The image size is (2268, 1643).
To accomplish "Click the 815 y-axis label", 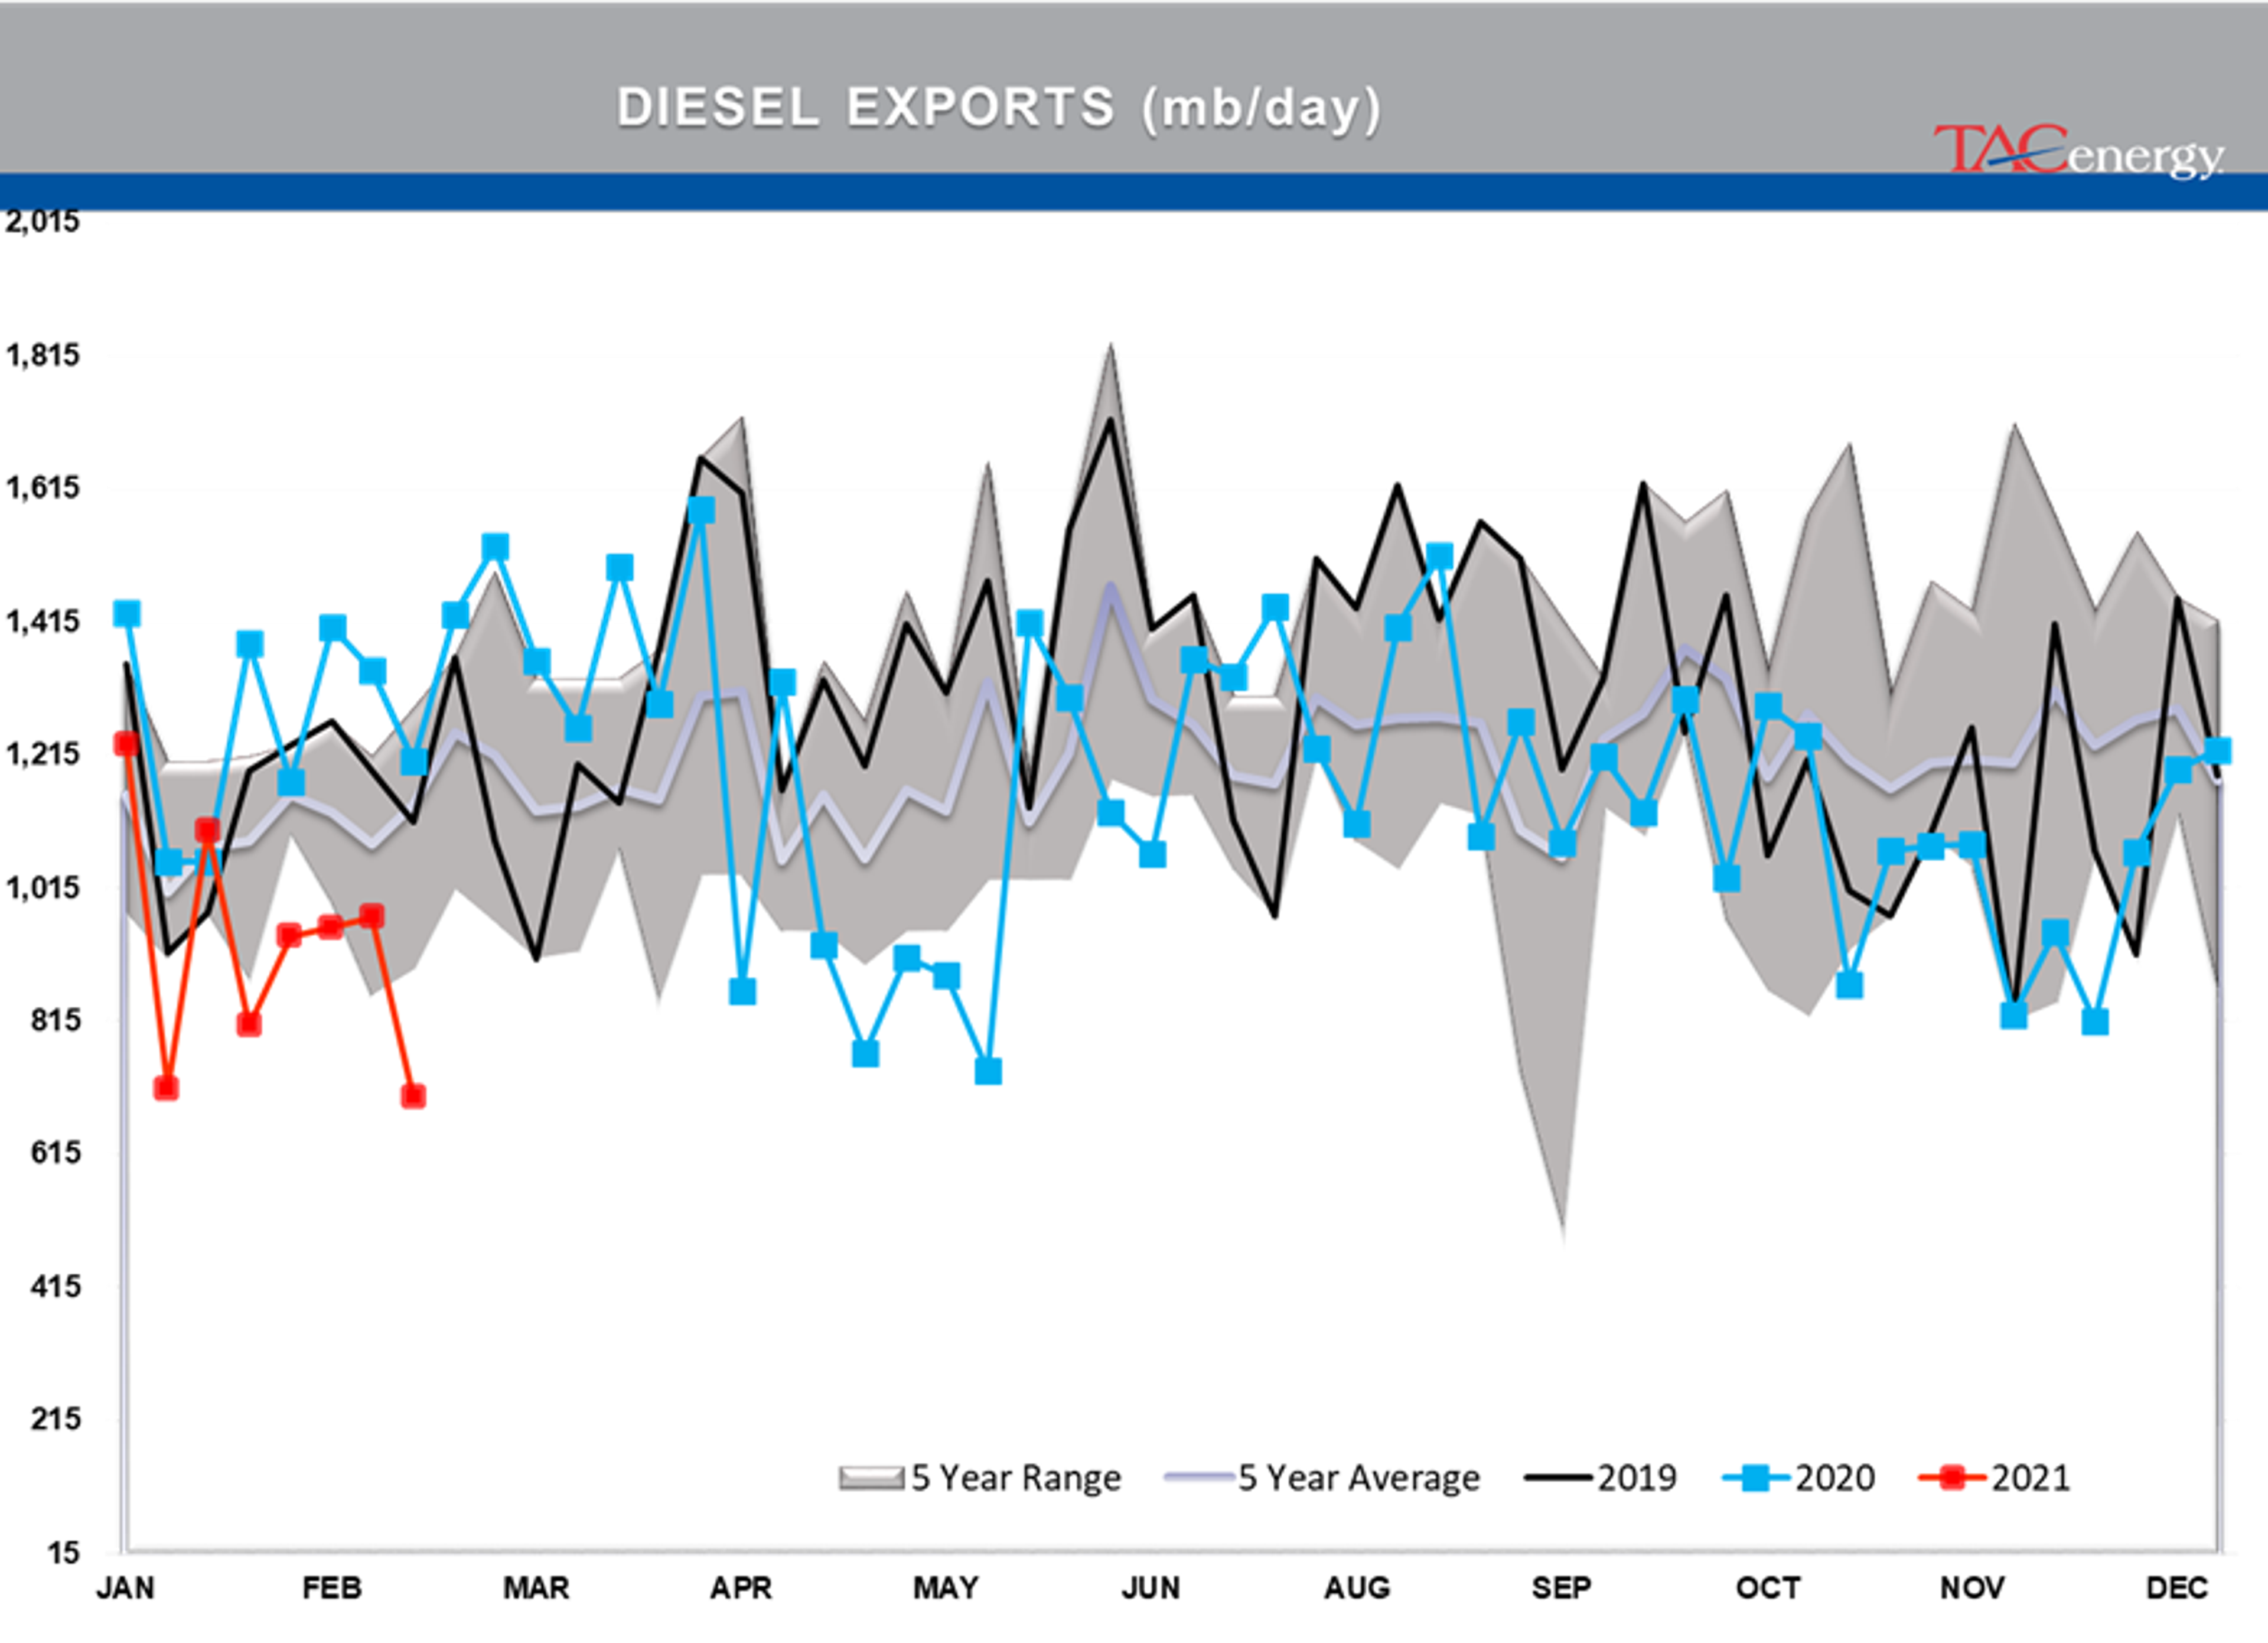I will (55, 1020).
